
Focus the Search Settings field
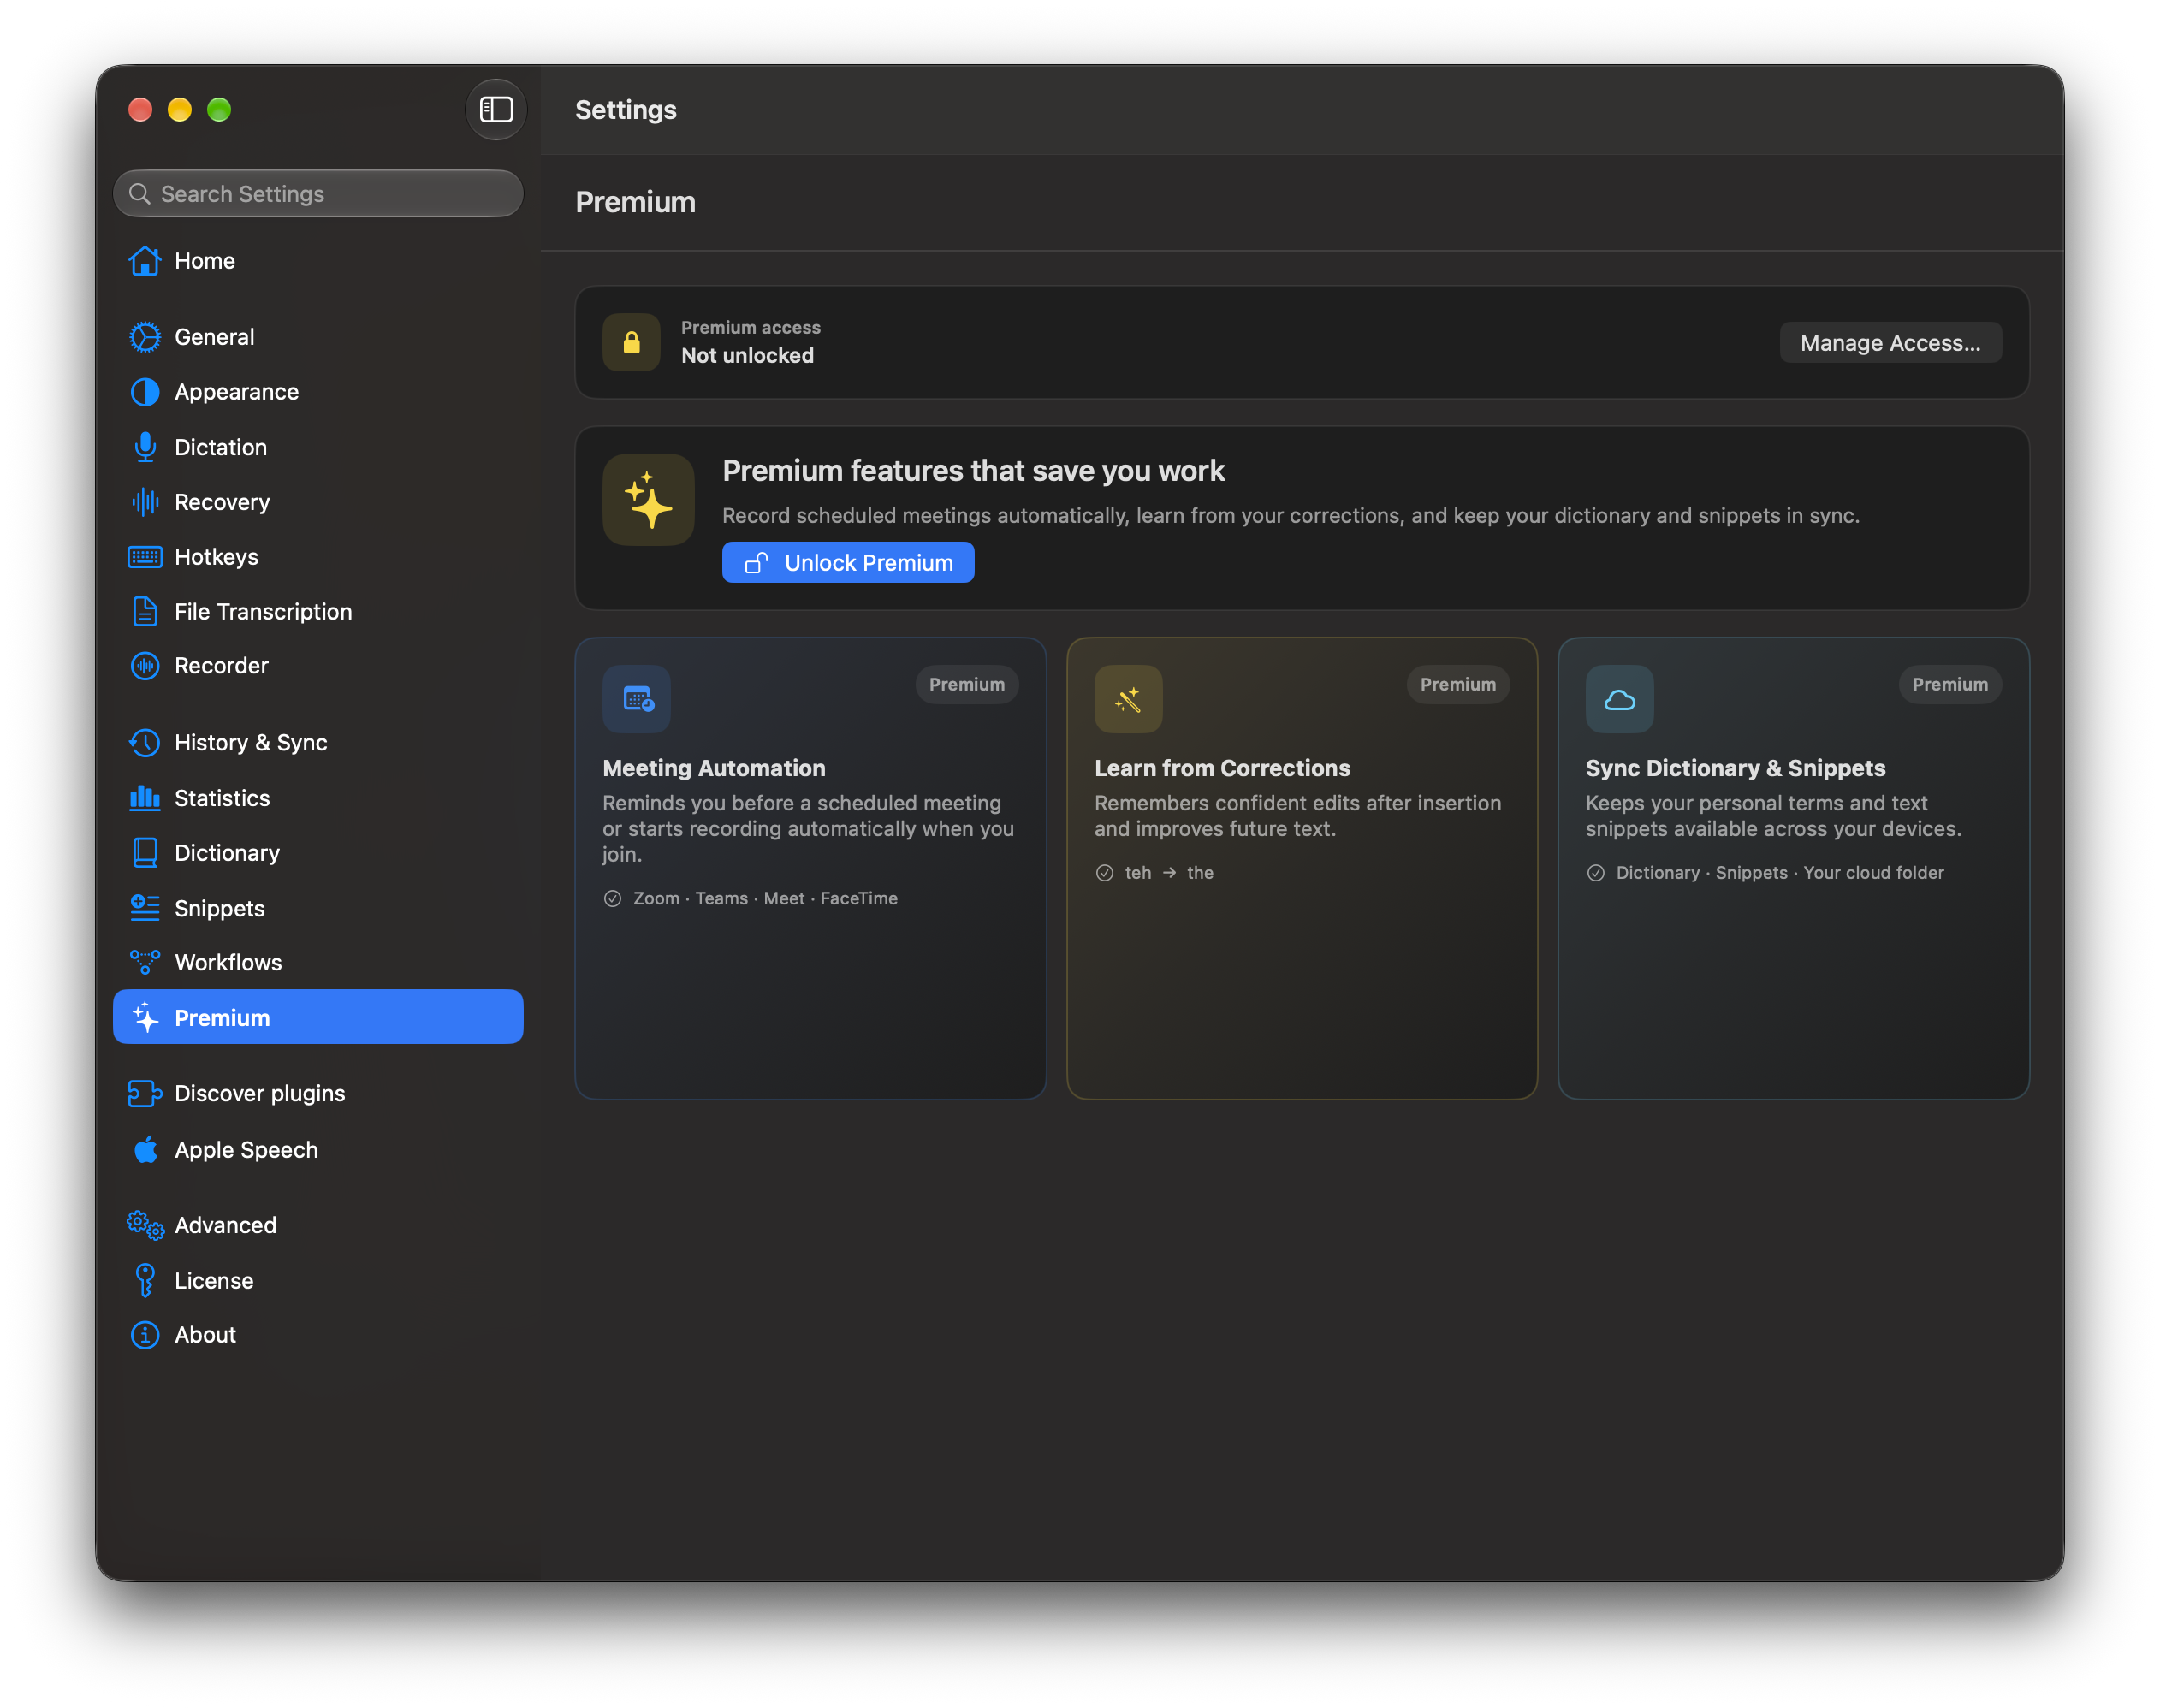[x=318, y=194]
